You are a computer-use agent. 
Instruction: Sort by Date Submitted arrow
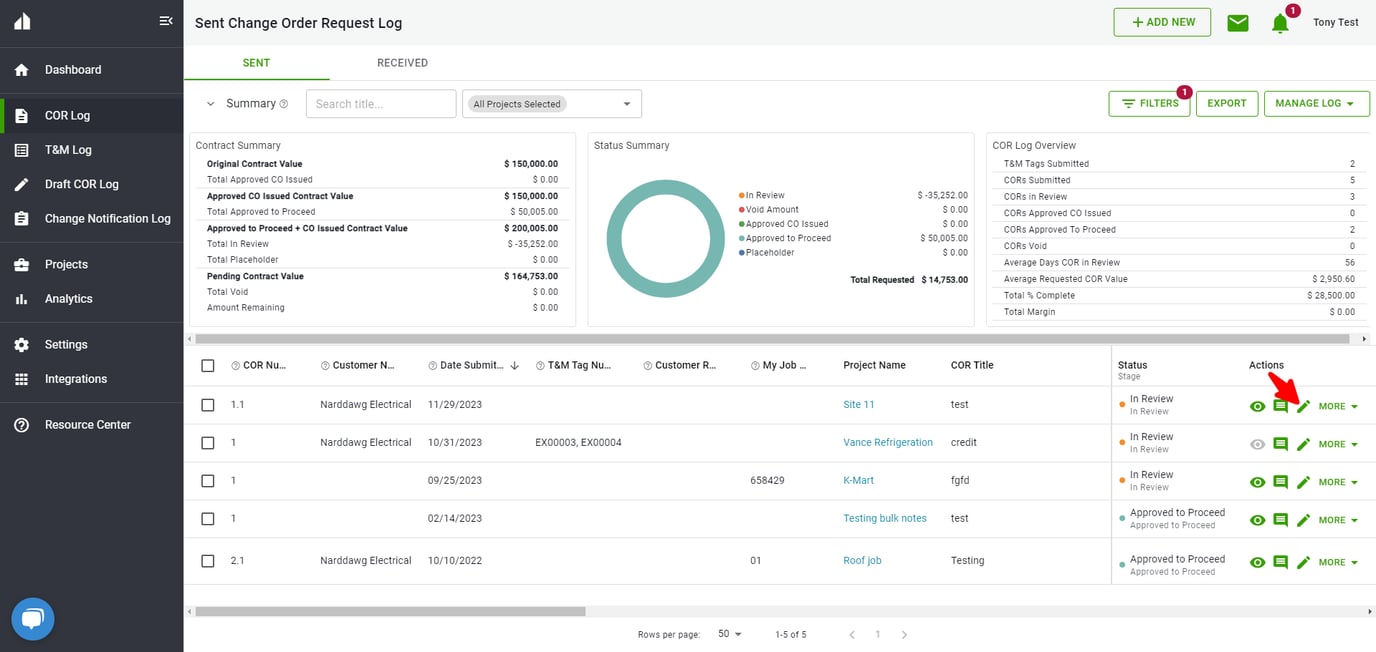pos(514,365)
